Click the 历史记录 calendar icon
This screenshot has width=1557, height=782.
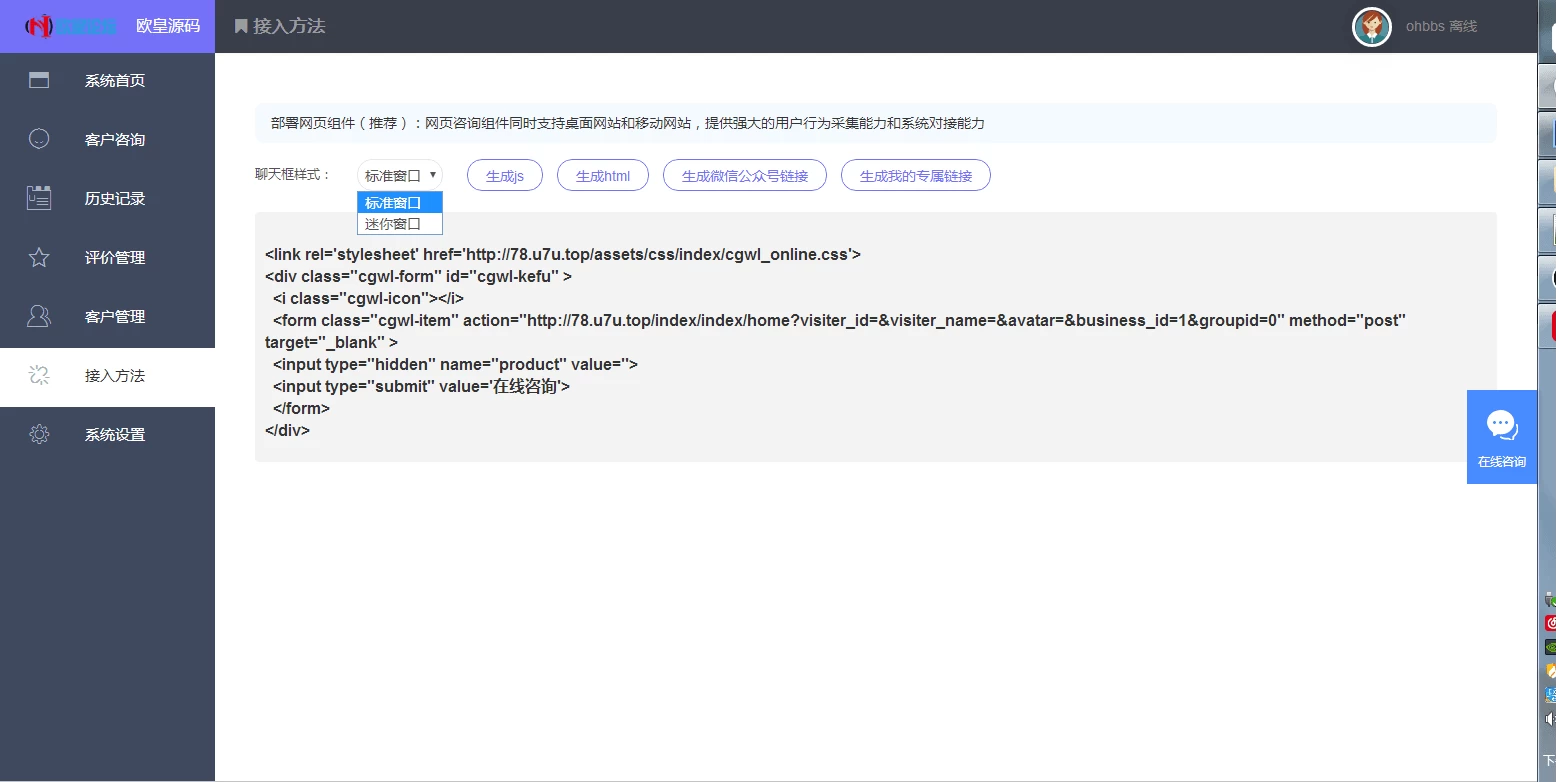[39, 198]
